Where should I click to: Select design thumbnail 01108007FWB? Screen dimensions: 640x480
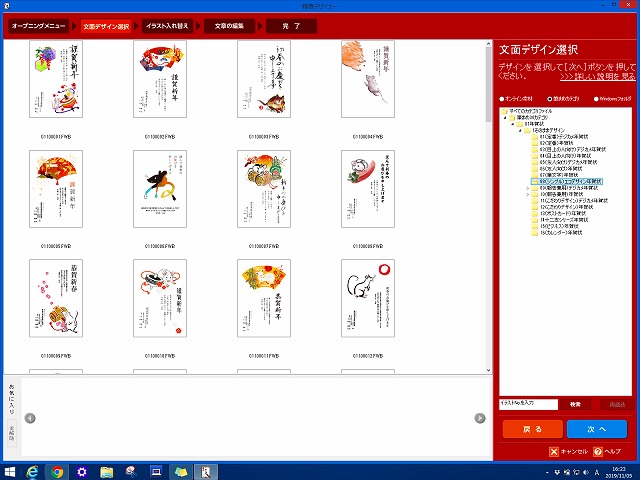264,189
